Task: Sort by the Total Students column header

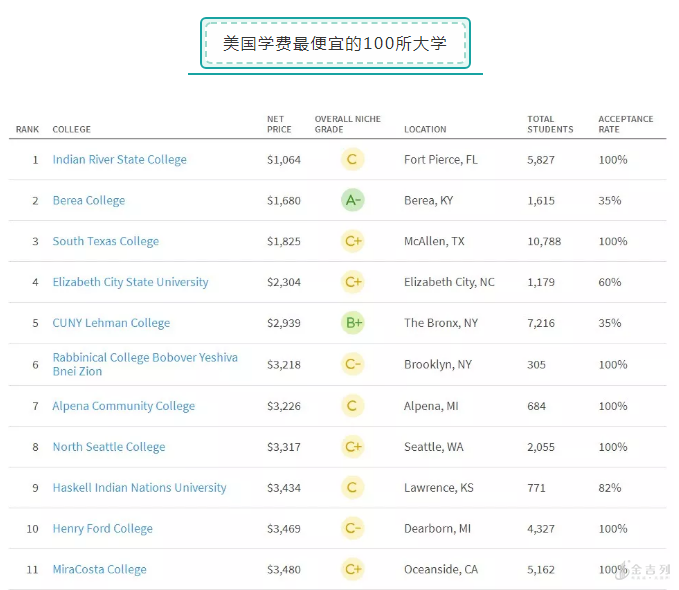Action: coord(550,124)
